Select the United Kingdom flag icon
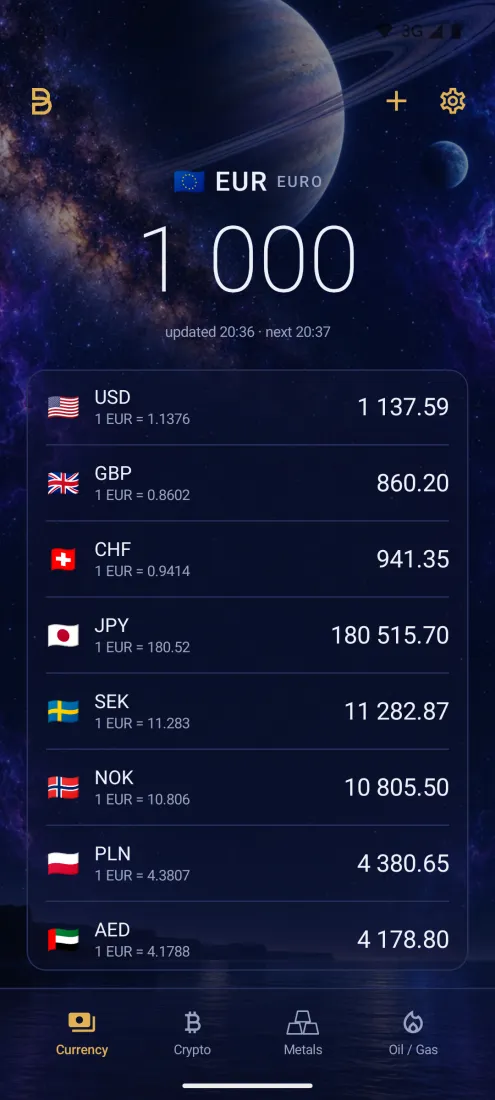 [x=63, y=483]
